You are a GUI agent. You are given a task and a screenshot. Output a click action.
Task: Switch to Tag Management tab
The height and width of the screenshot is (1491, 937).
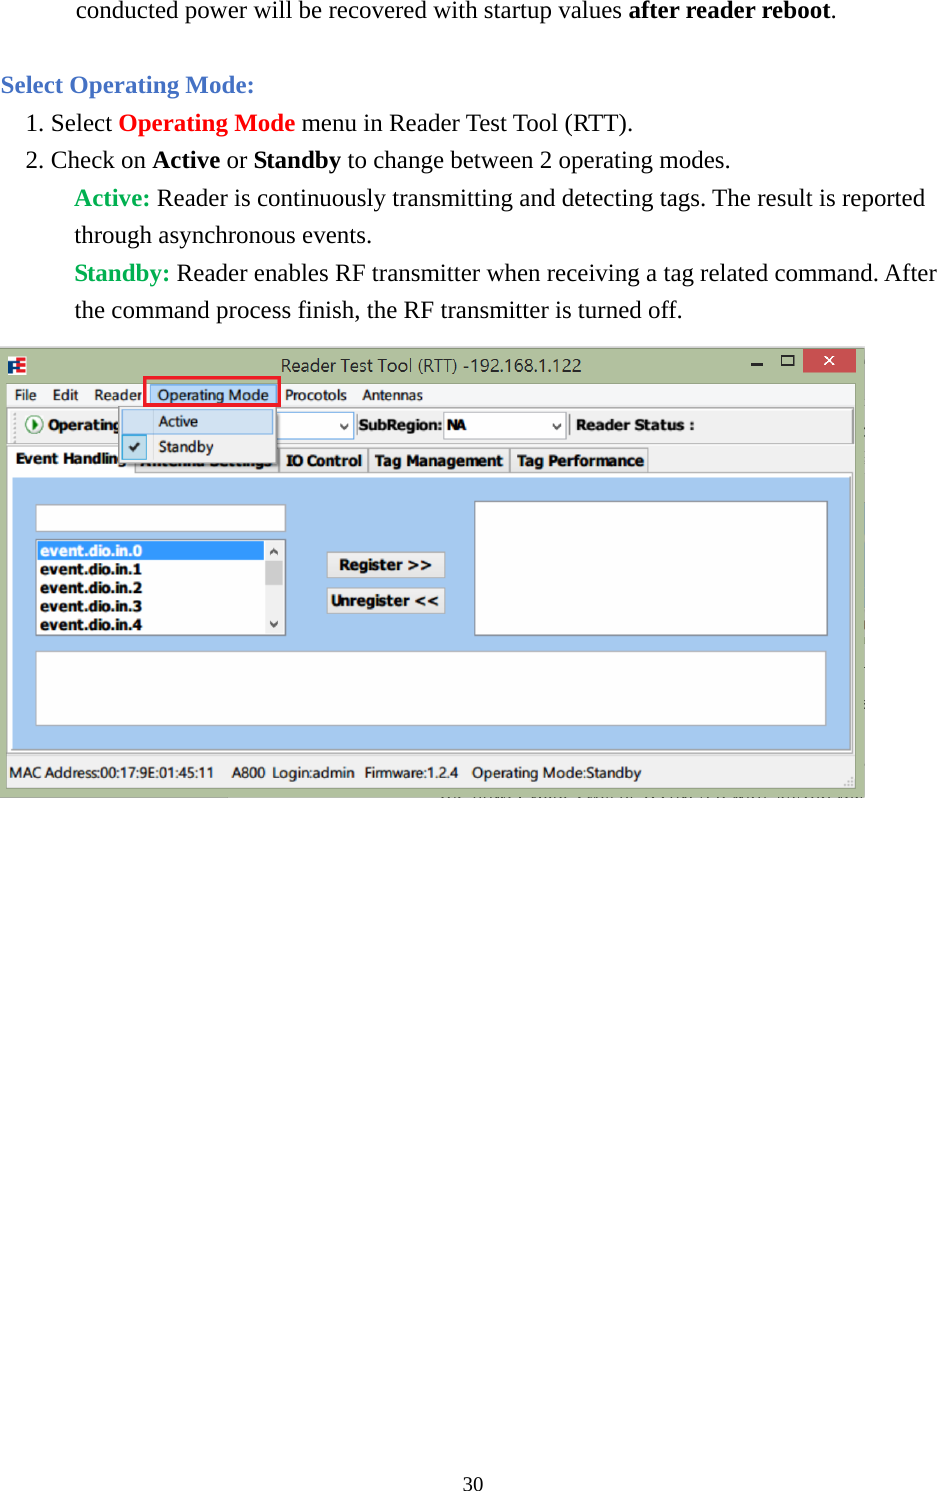[x=438, y=461]
